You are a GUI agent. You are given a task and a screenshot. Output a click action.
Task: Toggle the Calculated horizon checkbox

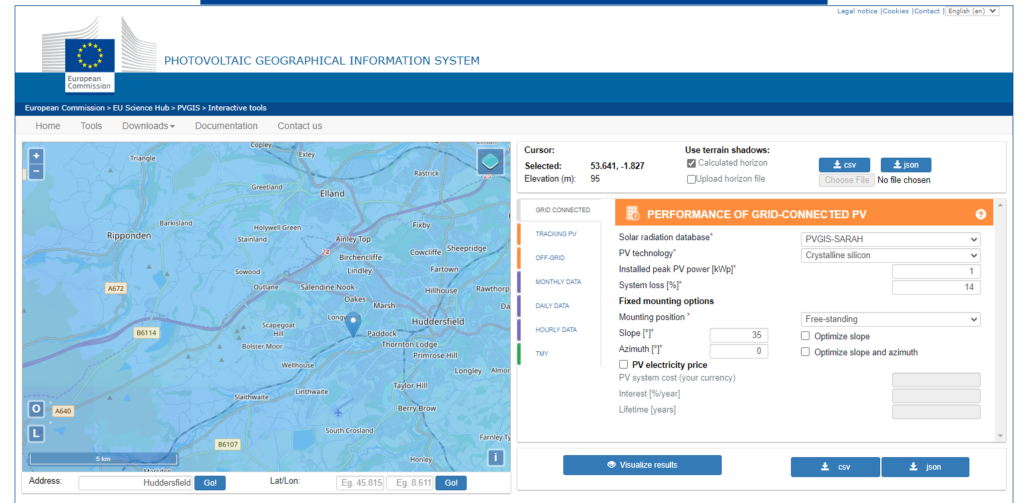coord(691,163)
